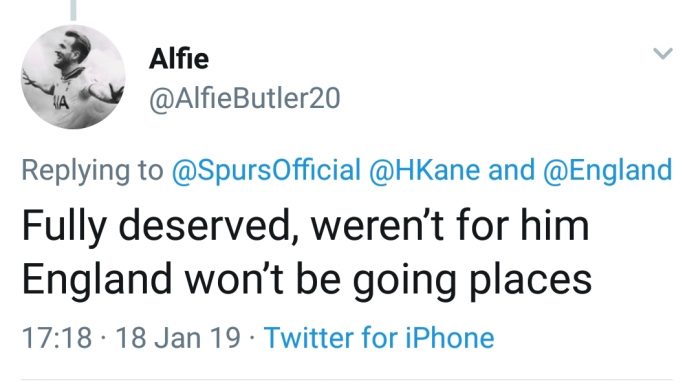Open the 17:18 timestamp
The height and width of the screenshot is (384, 696).
[57, 338]
